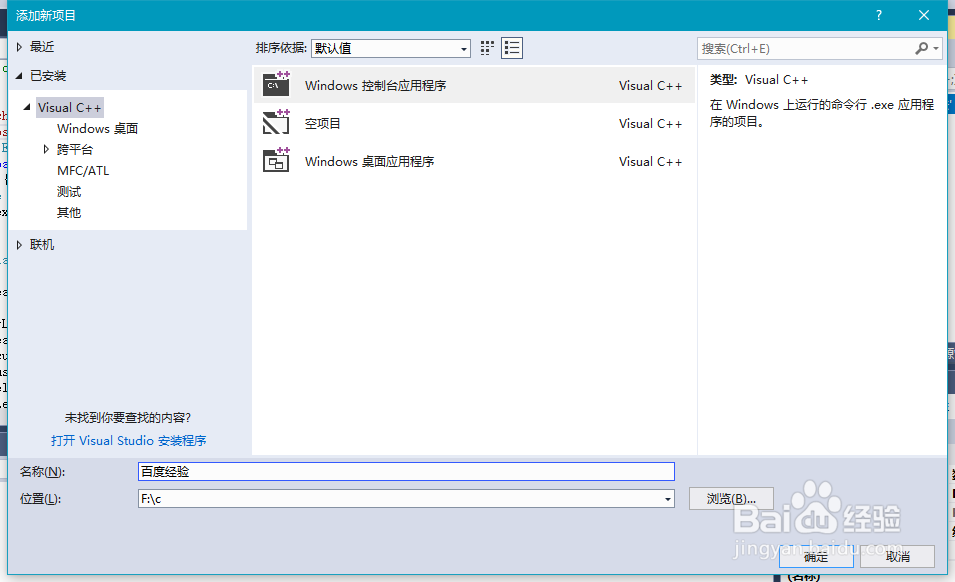Click the 取消 cancel button
955x582 pixels.
click(x=897, y=556)
